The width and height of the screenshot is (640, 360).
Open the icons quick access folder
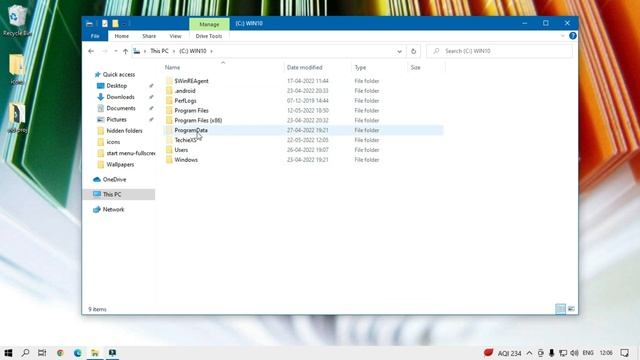pos(113,142)
